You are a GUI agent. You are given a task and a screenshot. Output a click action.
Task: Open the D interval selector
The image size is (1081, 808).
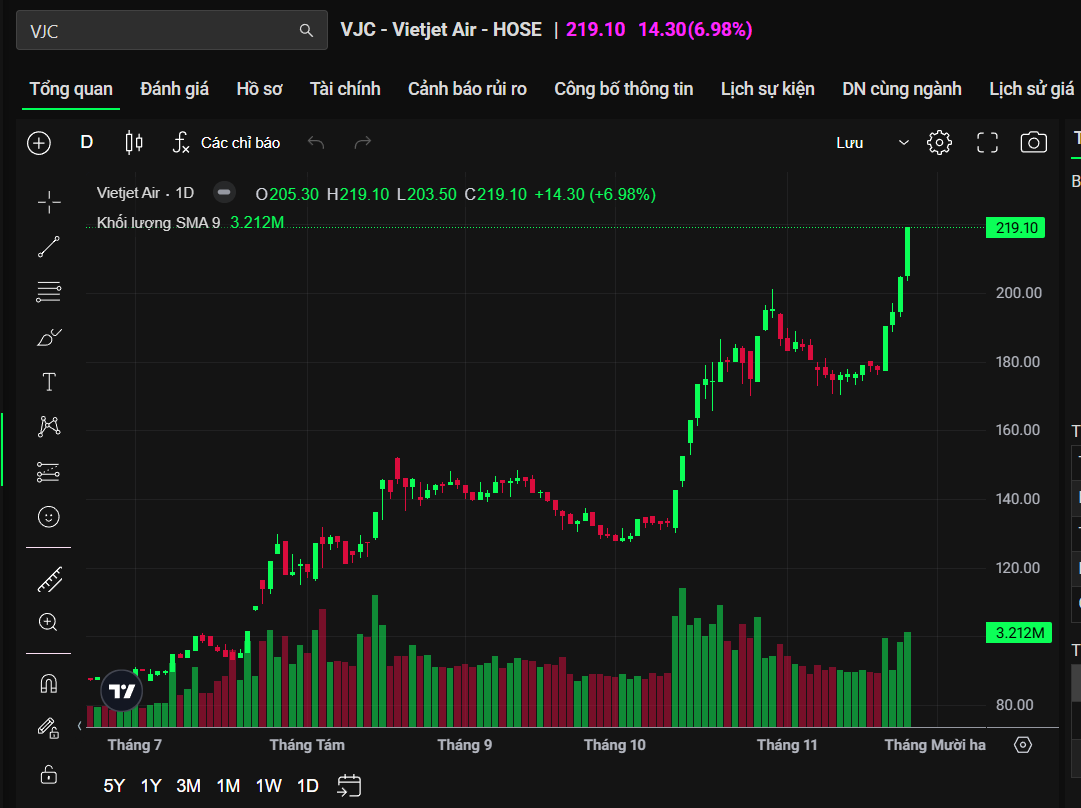[x=87, y=143]
